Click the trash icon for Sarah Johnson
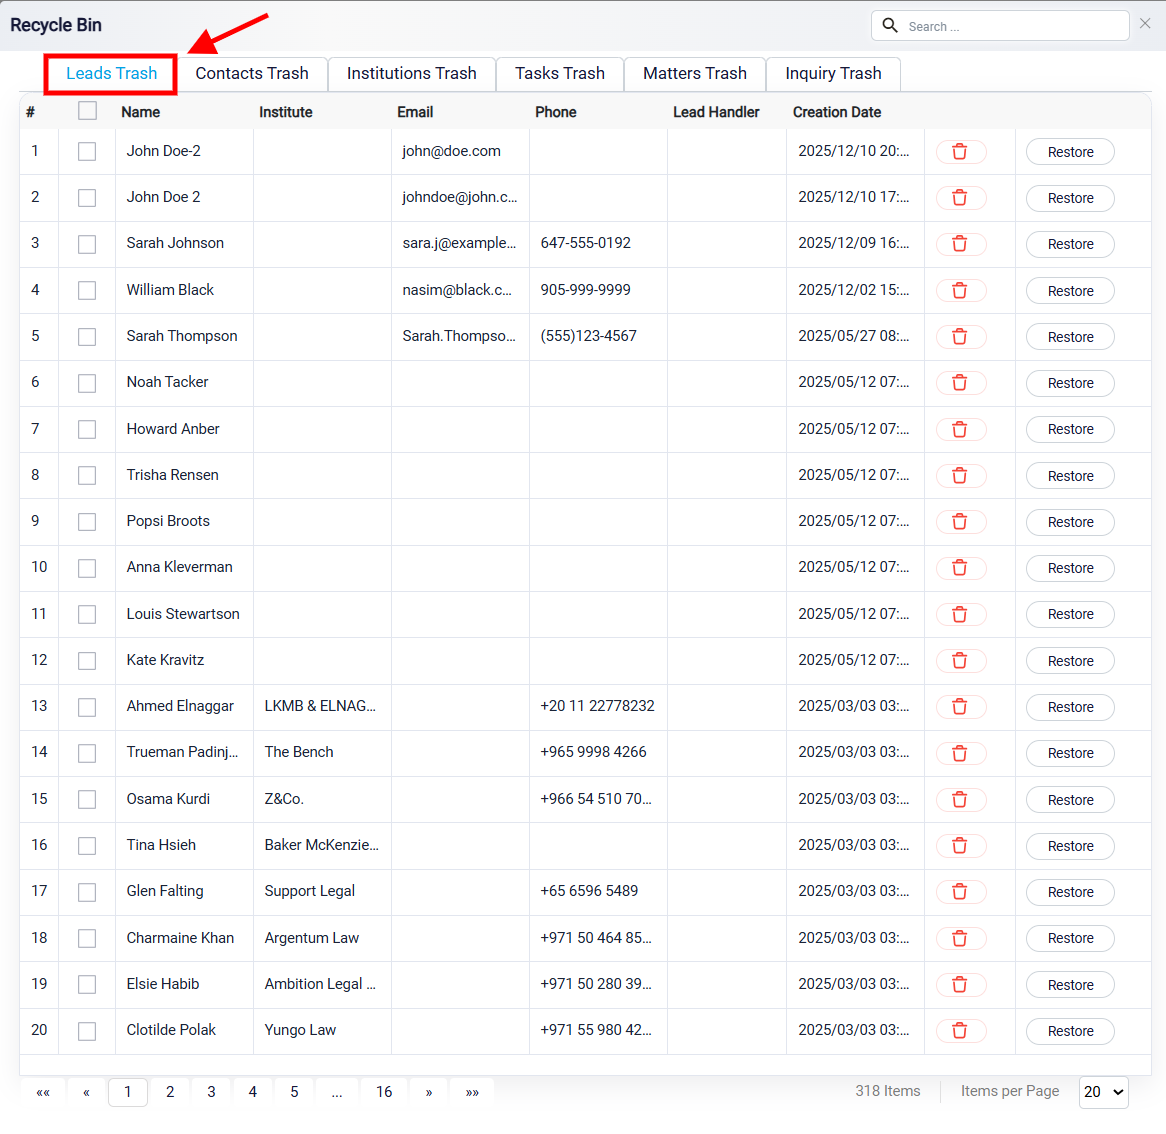1166x1134 pixels. click(960, 244)
